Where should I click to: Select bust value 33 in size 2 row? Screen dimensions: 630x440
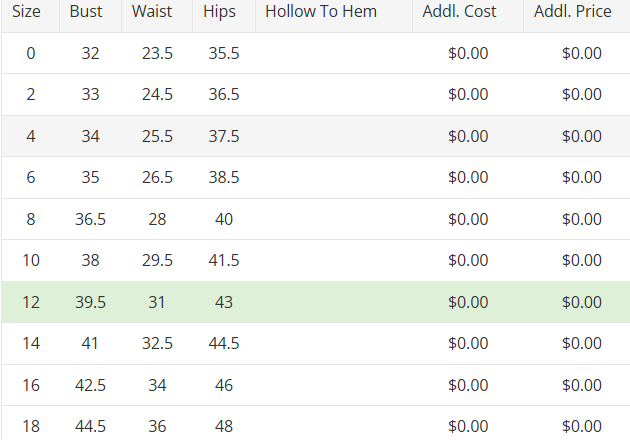pyautogui.click(x=91, y=95)
